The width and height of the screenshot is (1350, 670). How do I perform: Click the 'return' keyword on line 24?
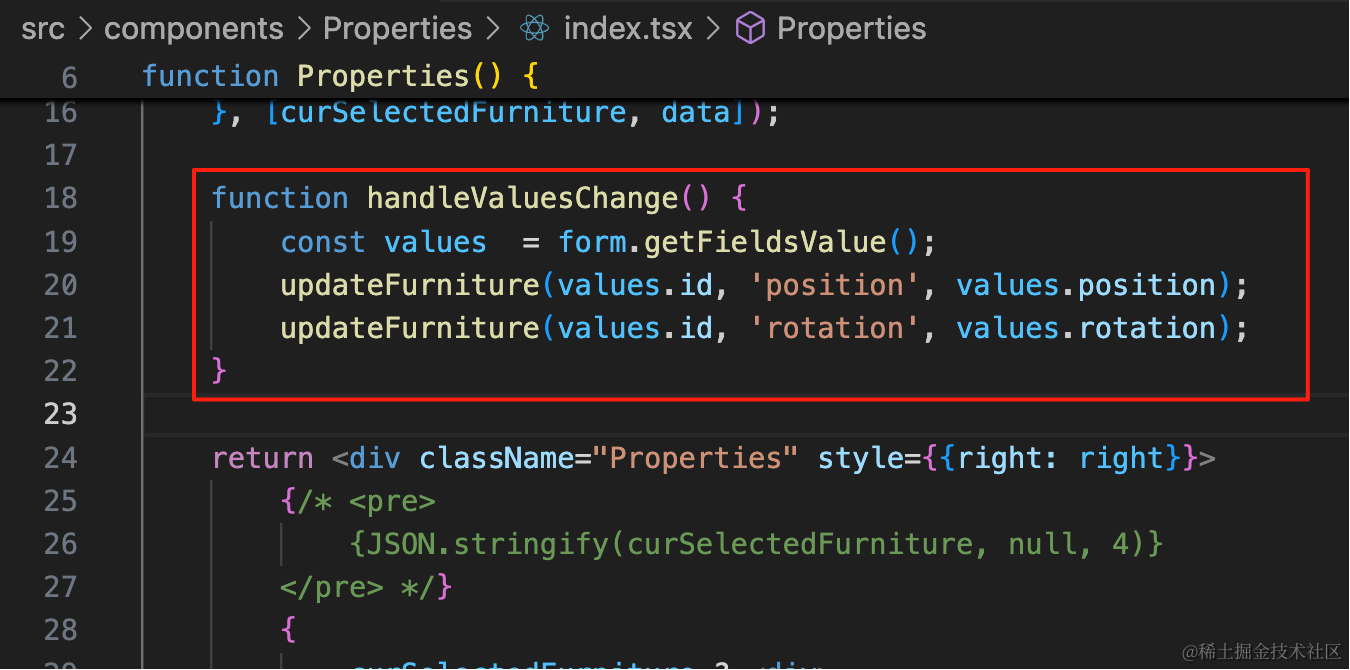(x=263, y=458)
